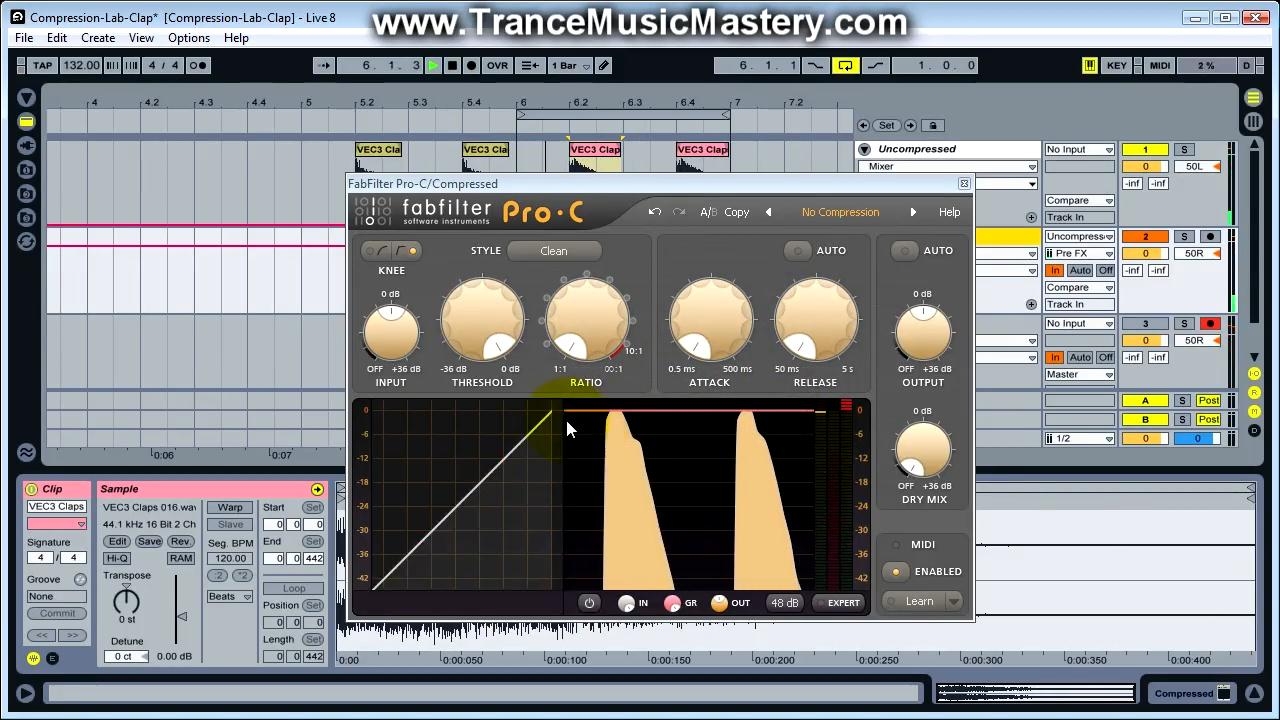Image resolution: width=1280 pixels, height=720 pixels.
Task: Open the Options menu
Action: coord(189,38)
